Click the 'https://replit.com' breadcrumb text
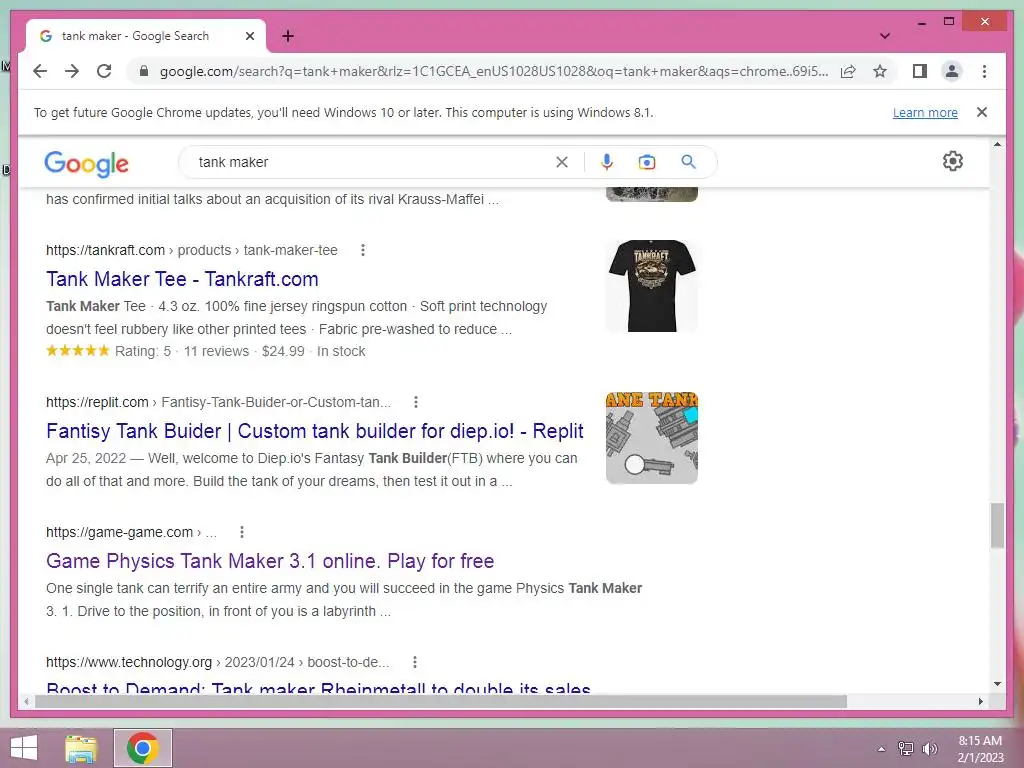Screen dimensions: 1024x768 pyautogui.click(x=97, y=402)
